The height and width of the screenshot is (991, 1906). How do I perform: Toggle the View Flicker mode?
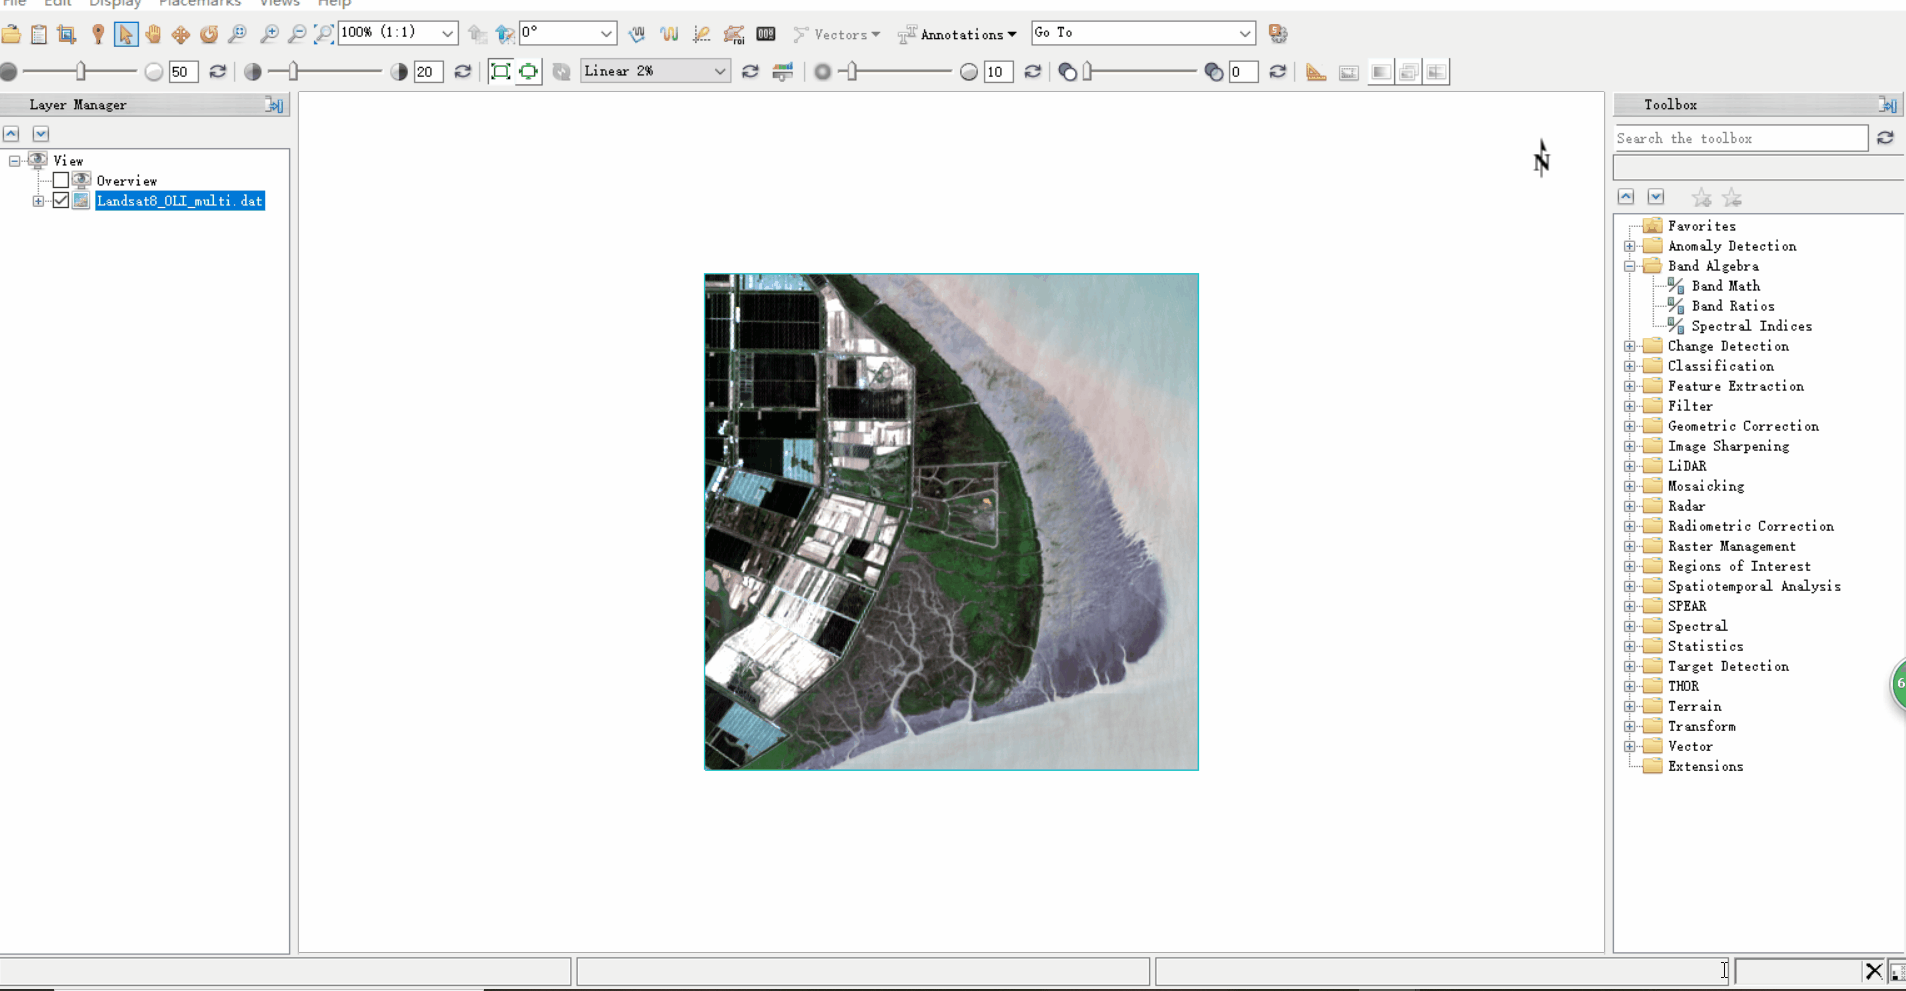[1408, 72]
